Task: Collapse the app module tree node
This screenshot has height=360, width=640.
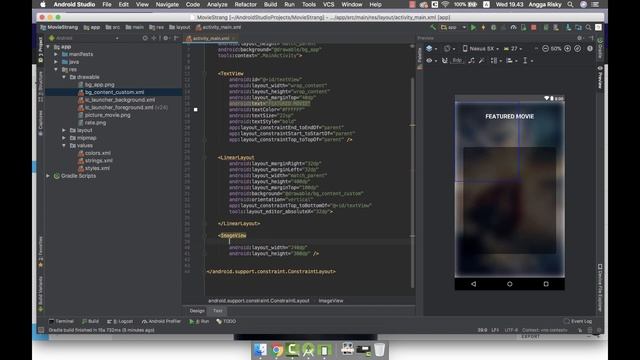Action: click(49, 47)
